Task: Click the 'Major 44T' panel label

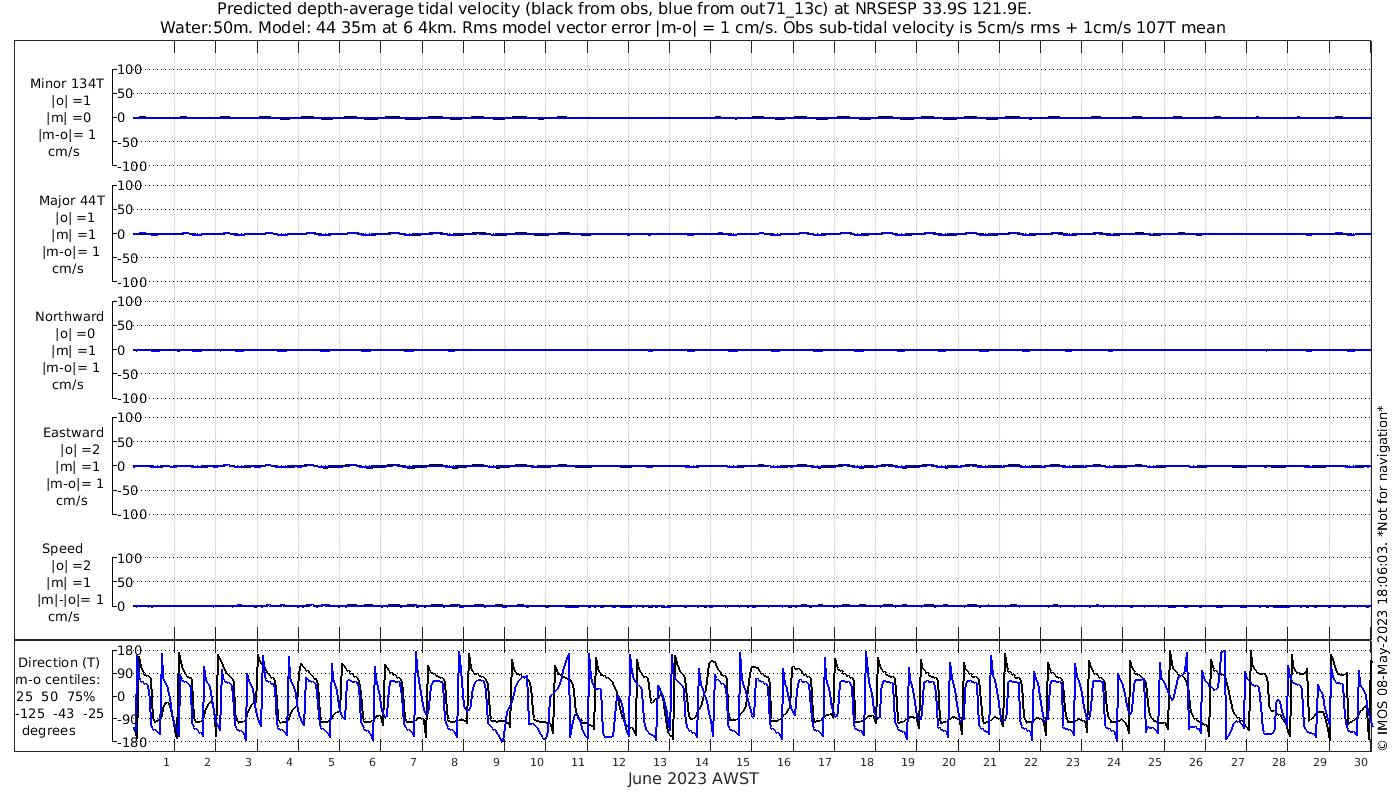Action: point(67,200)
